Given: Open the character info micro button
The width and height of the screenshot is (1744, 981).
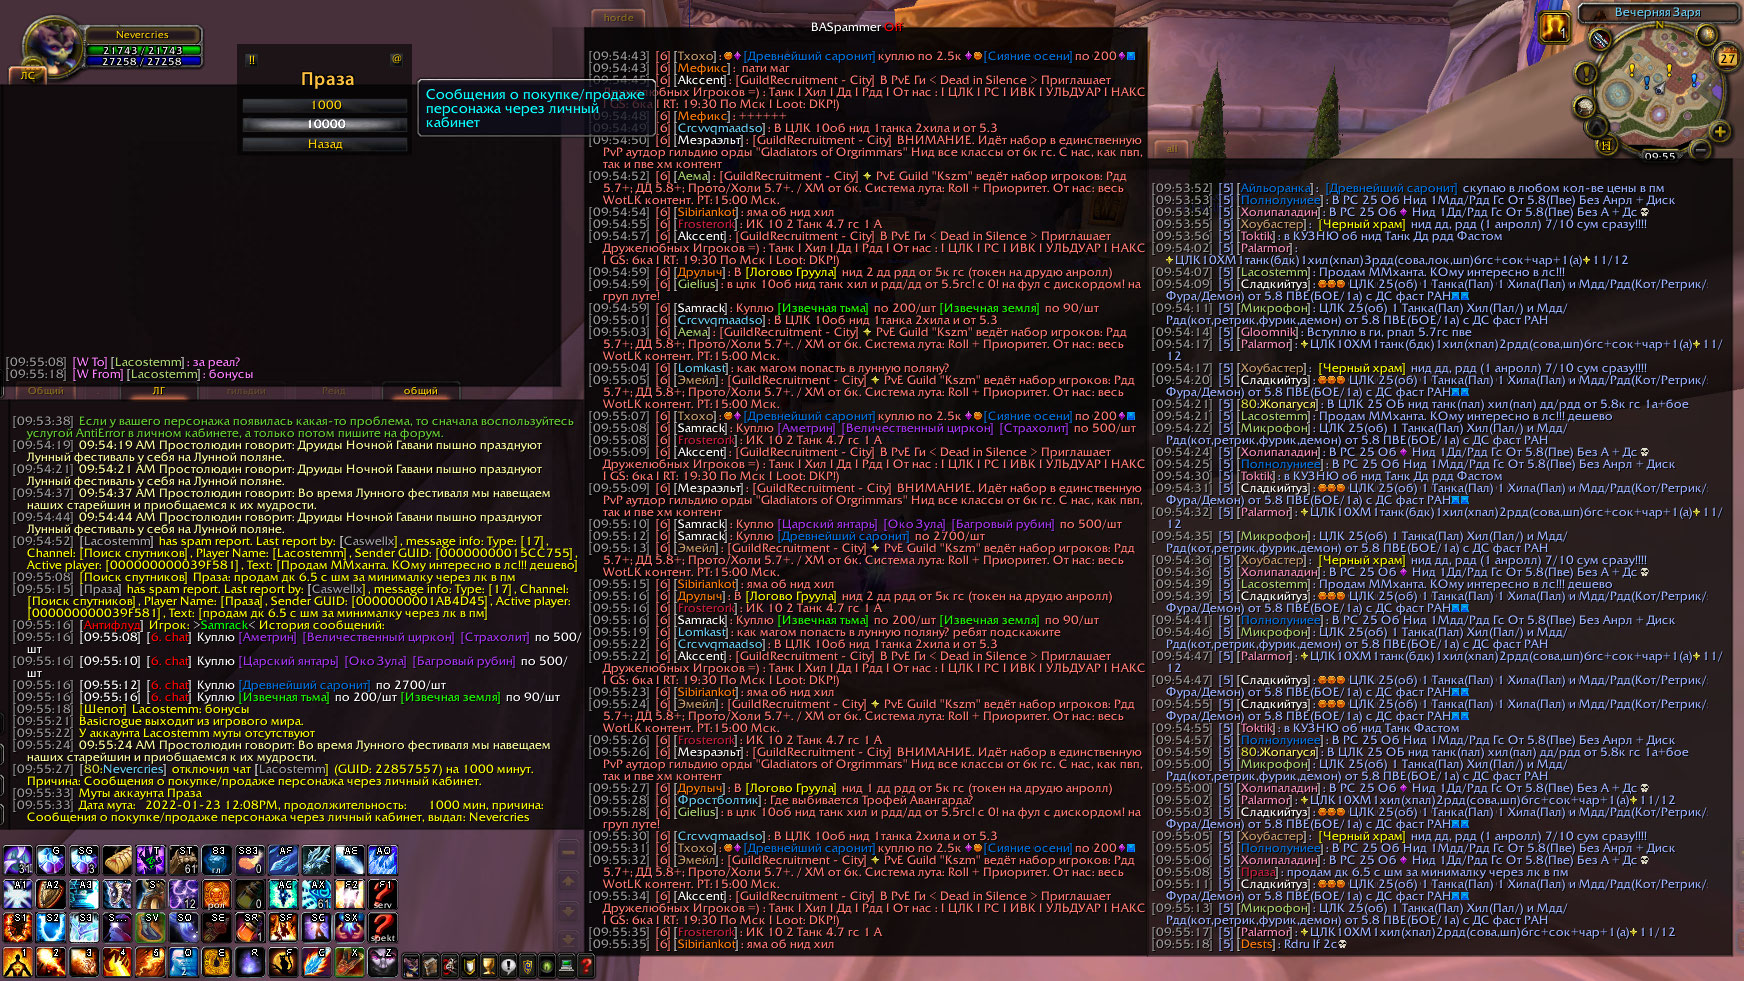Looking at the screenshot, I should (411, 966).
